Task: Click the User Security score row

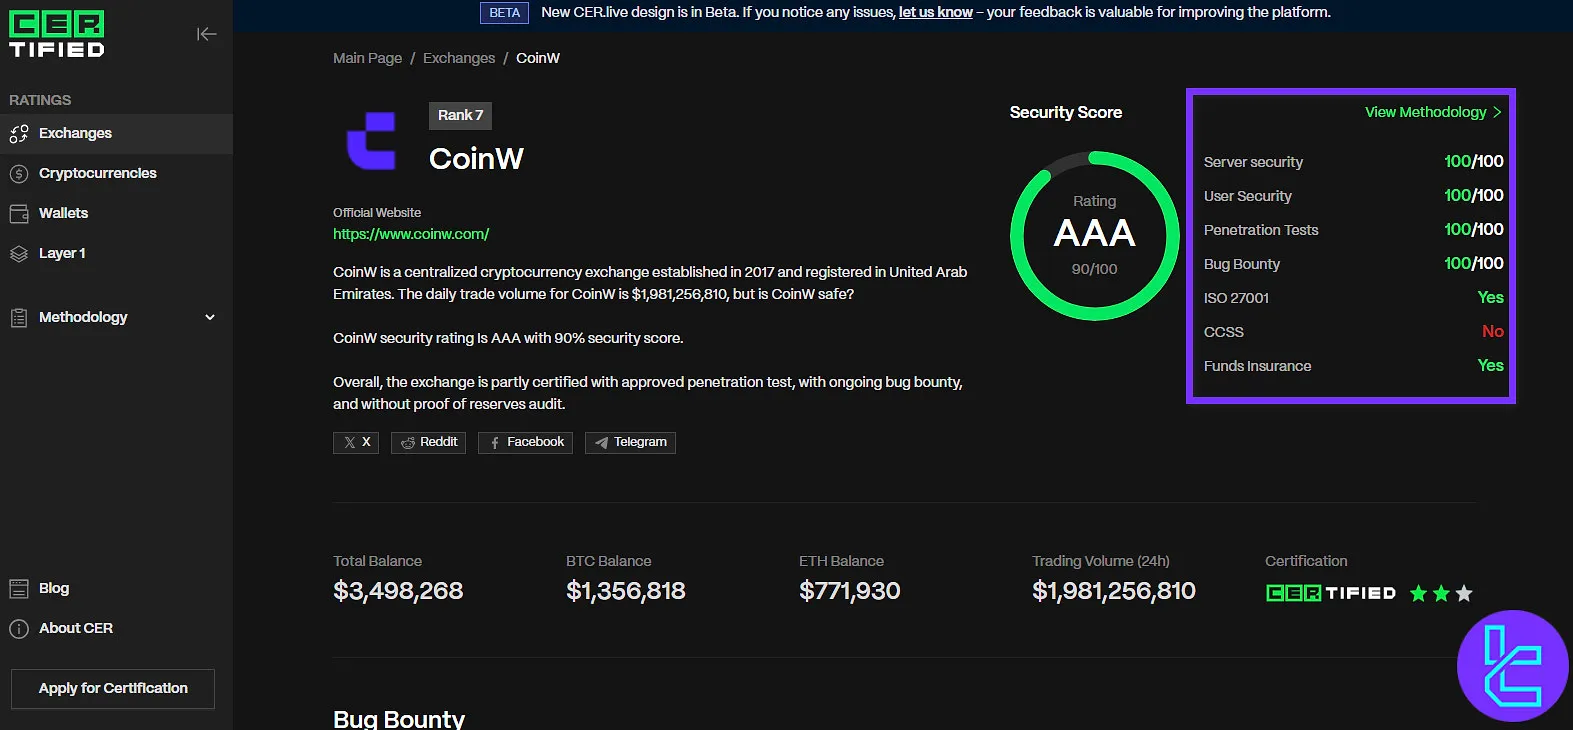Action: tap(1353, 195)
